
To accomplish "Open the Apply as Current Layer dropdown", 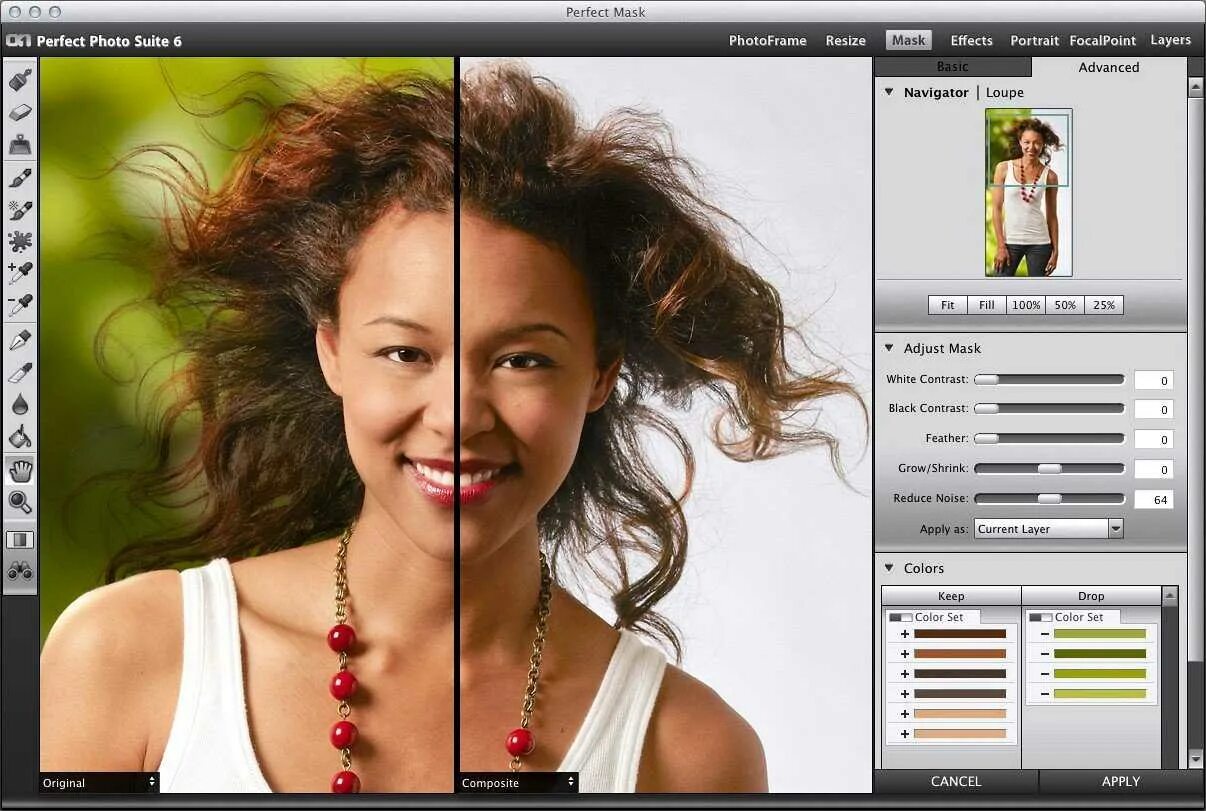I will point(1048,529).
